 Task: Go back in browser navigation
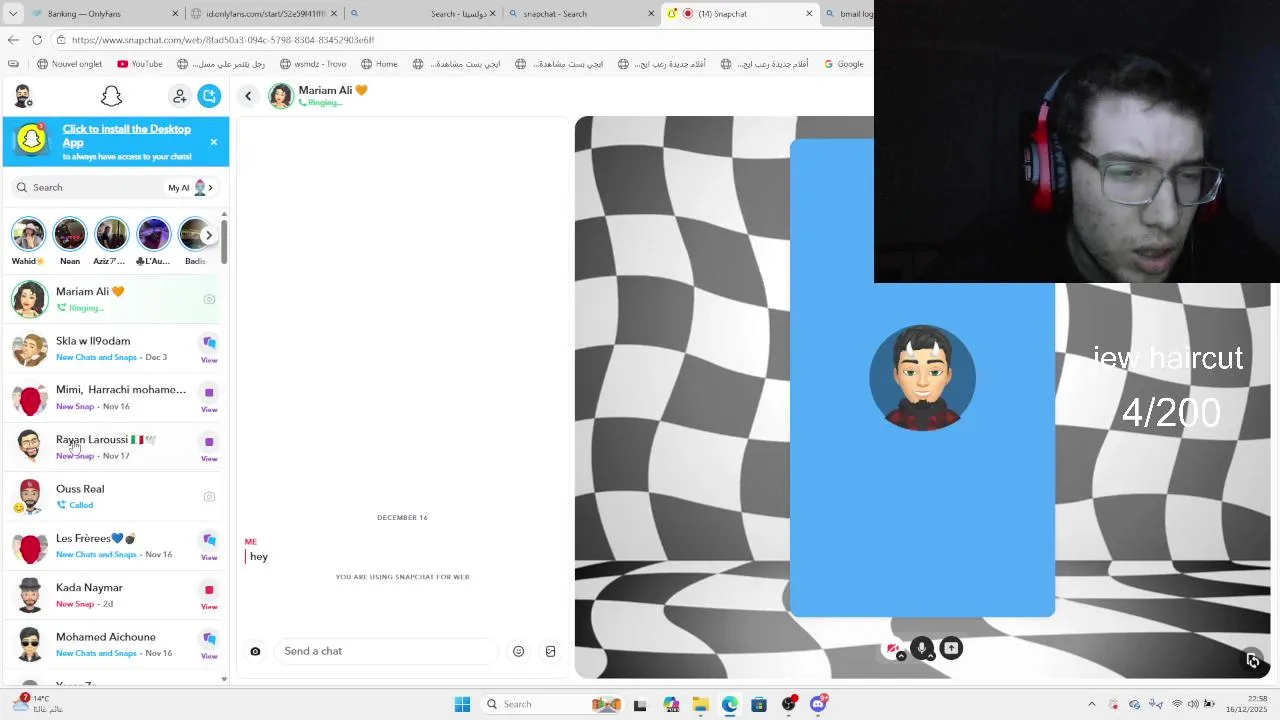coord(13,40)
